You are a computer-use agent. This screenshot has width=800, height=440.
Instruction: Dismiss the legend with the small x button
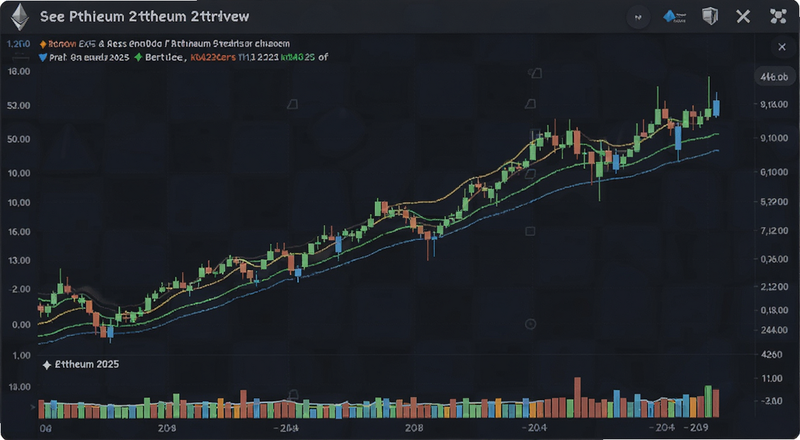point(782,47)
